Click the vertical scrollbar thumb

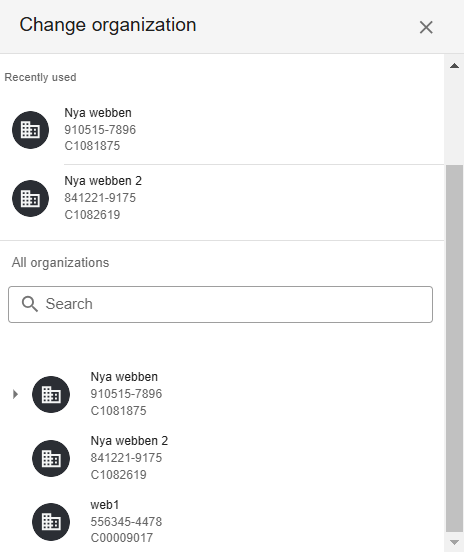(454, 348)
